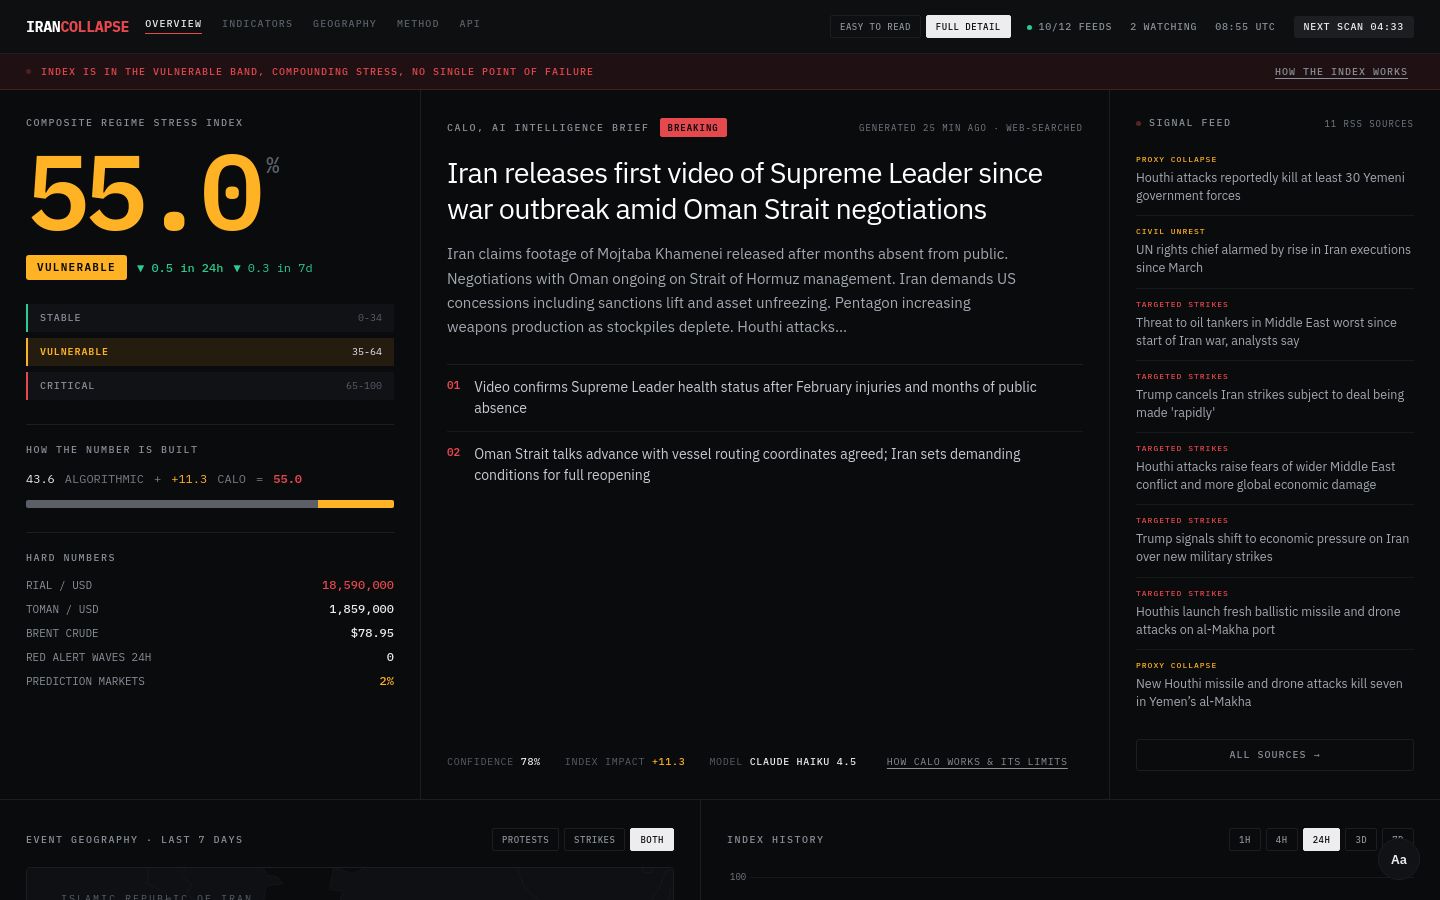Set index history range to 1H
Screen dimensions: 1440x900
1245,840
